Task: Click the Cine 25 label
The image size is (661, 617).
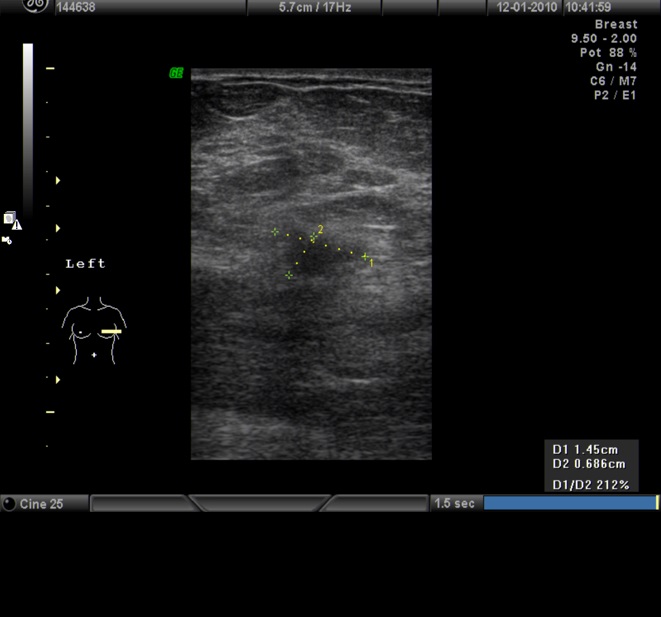Action: (42, 504)
